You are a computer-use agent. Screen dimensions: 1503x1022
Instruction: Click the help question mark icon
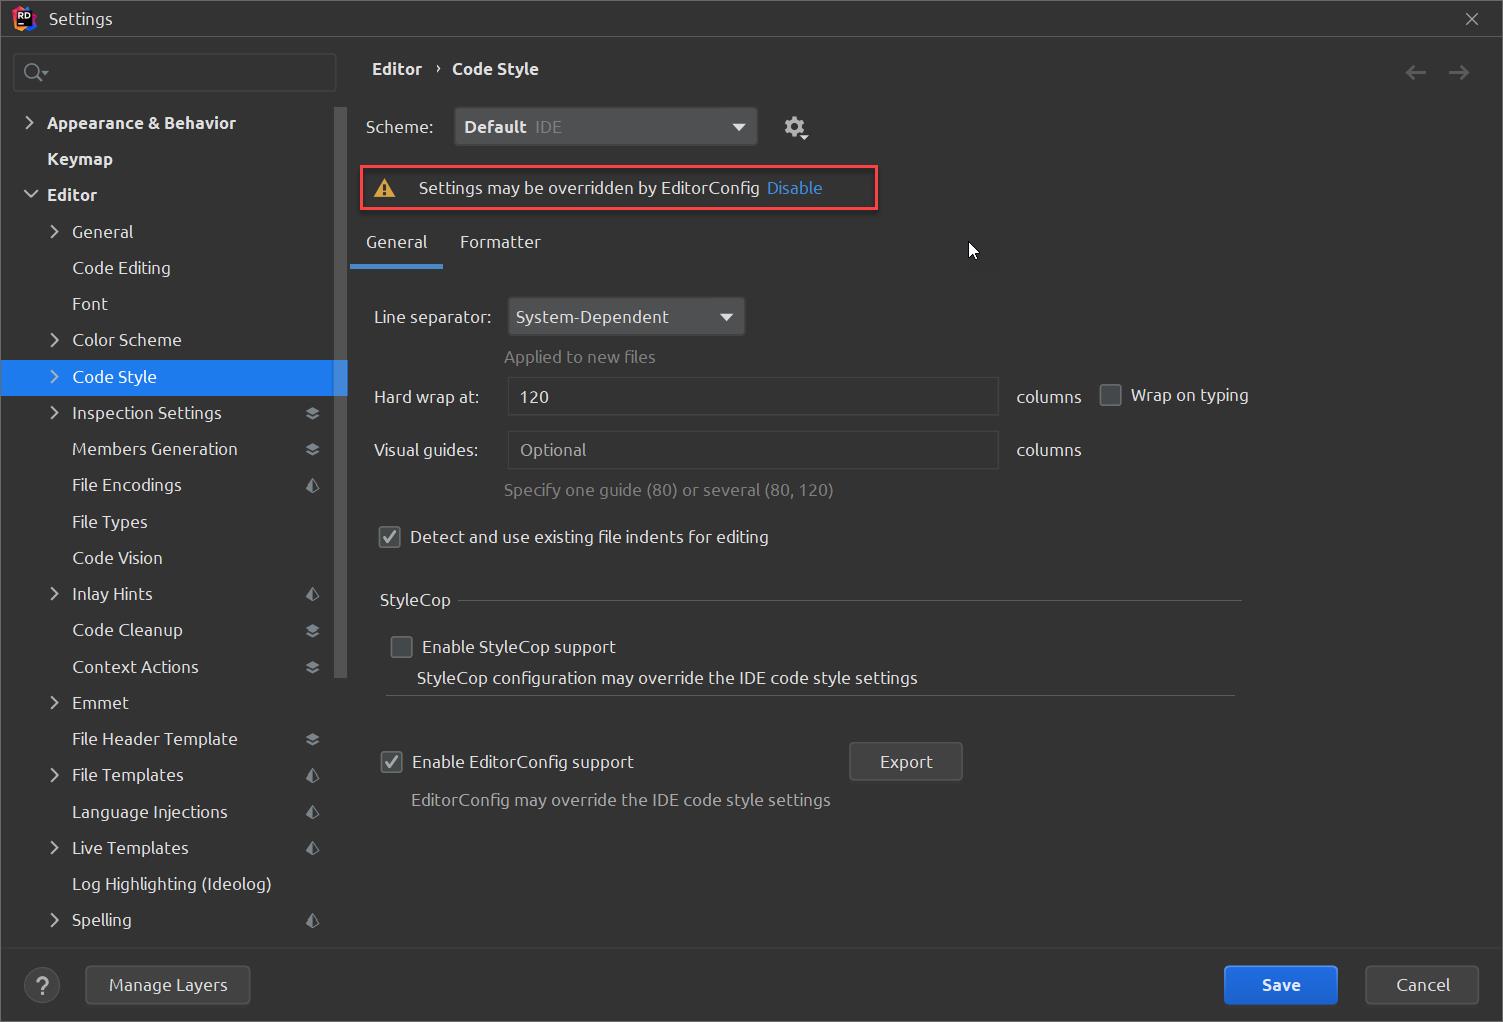coord(42,985)
